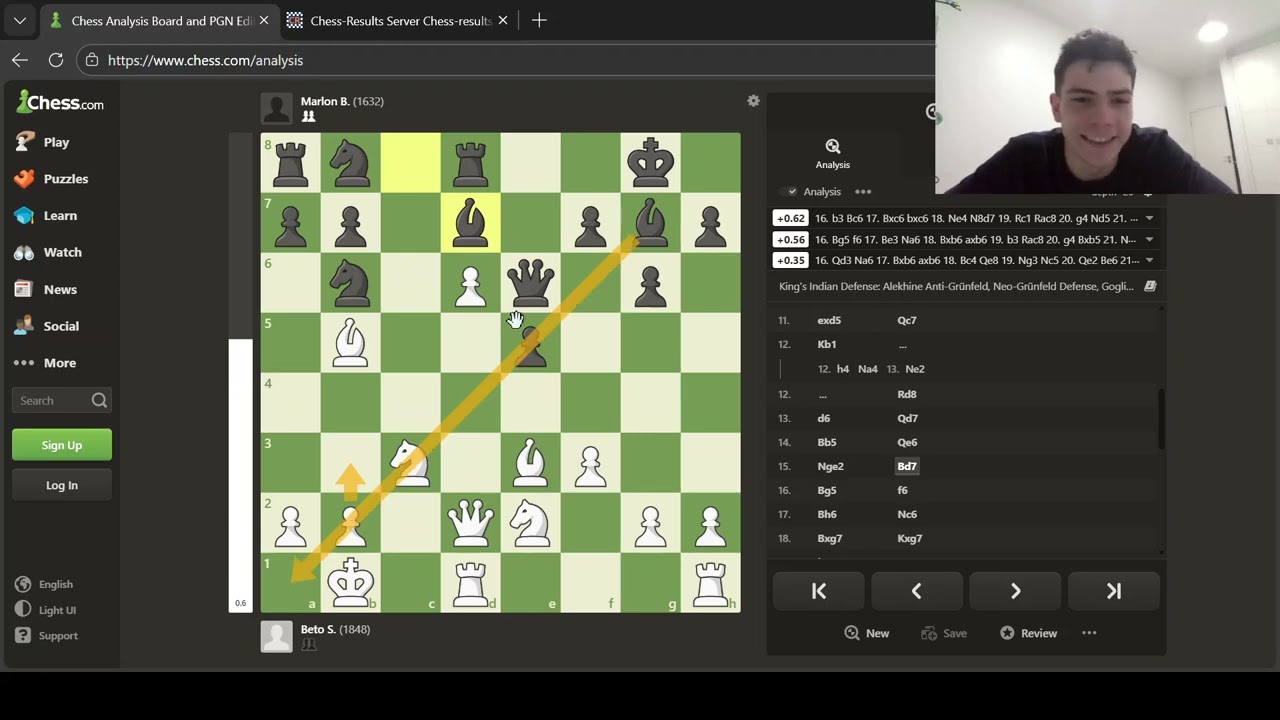Step back one move
This screenshot has height=720, width=1280.
(916, 591)
